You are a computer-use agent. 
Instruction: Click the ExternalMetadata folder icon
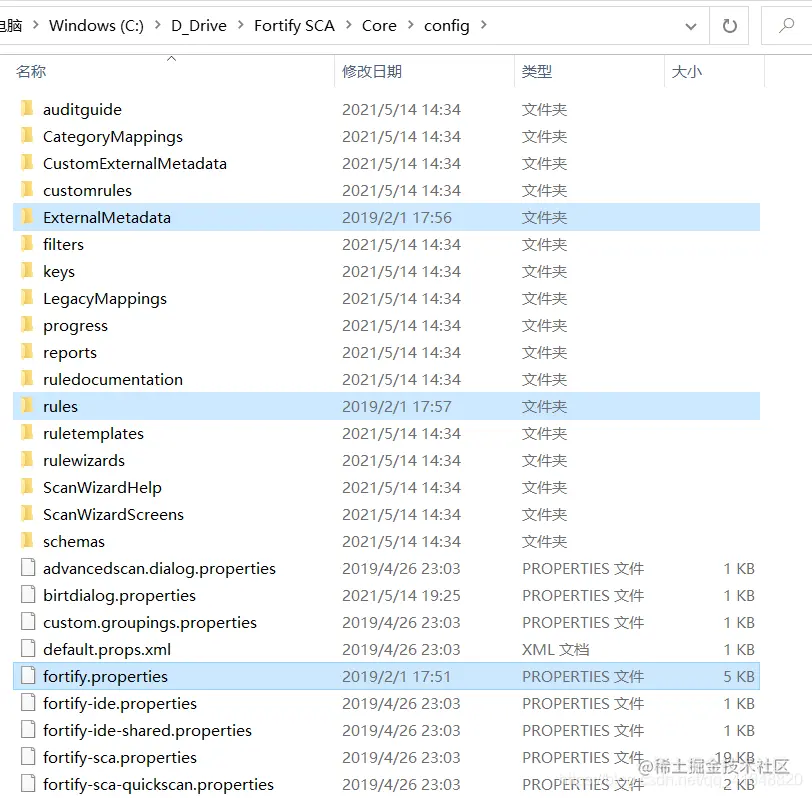click(27, 216)
